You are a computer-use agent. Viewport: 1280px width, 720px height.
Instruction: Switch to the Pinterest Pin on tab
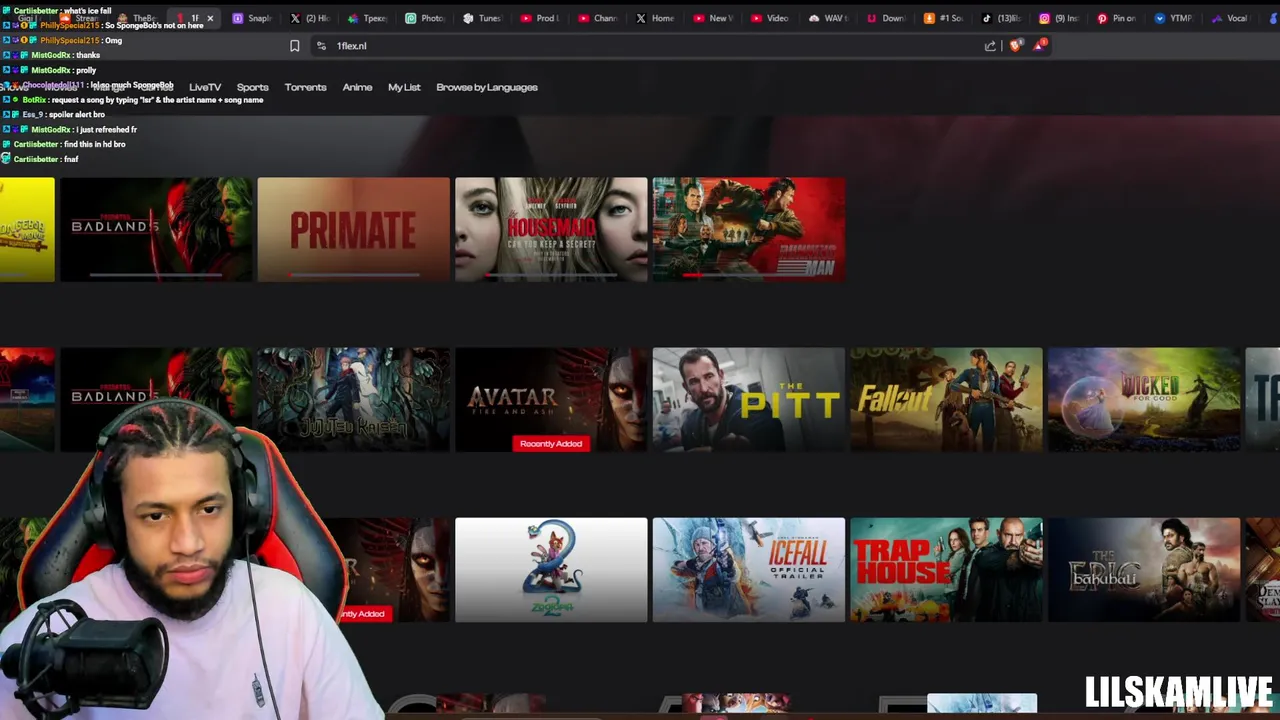[x=1117, y=18]
